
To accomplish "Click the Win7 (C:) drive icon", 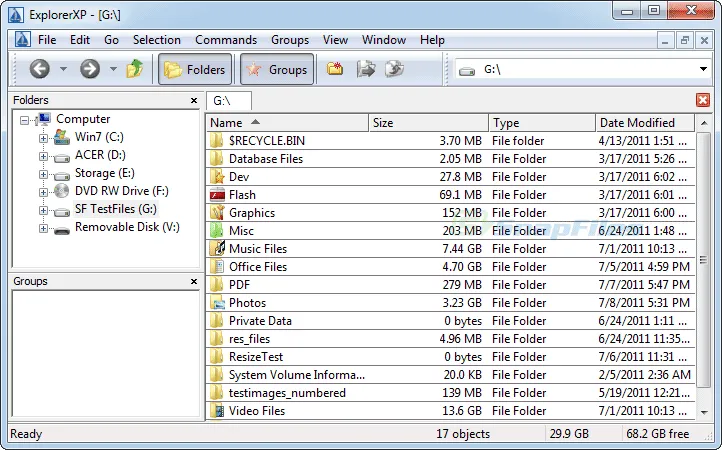I will (62, 137).
